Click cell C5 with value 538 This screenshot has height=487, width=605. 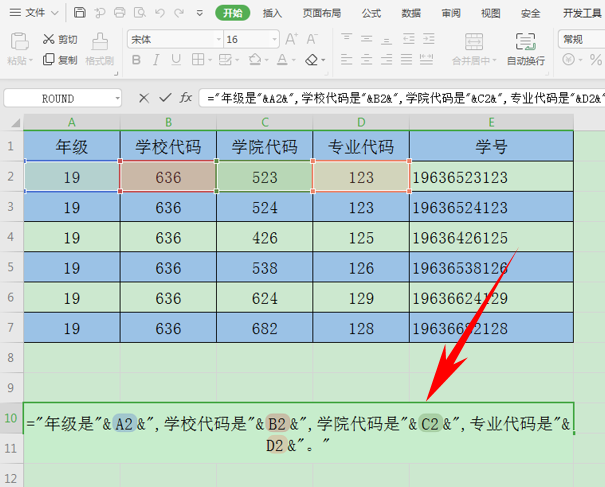tap(265, 267)
